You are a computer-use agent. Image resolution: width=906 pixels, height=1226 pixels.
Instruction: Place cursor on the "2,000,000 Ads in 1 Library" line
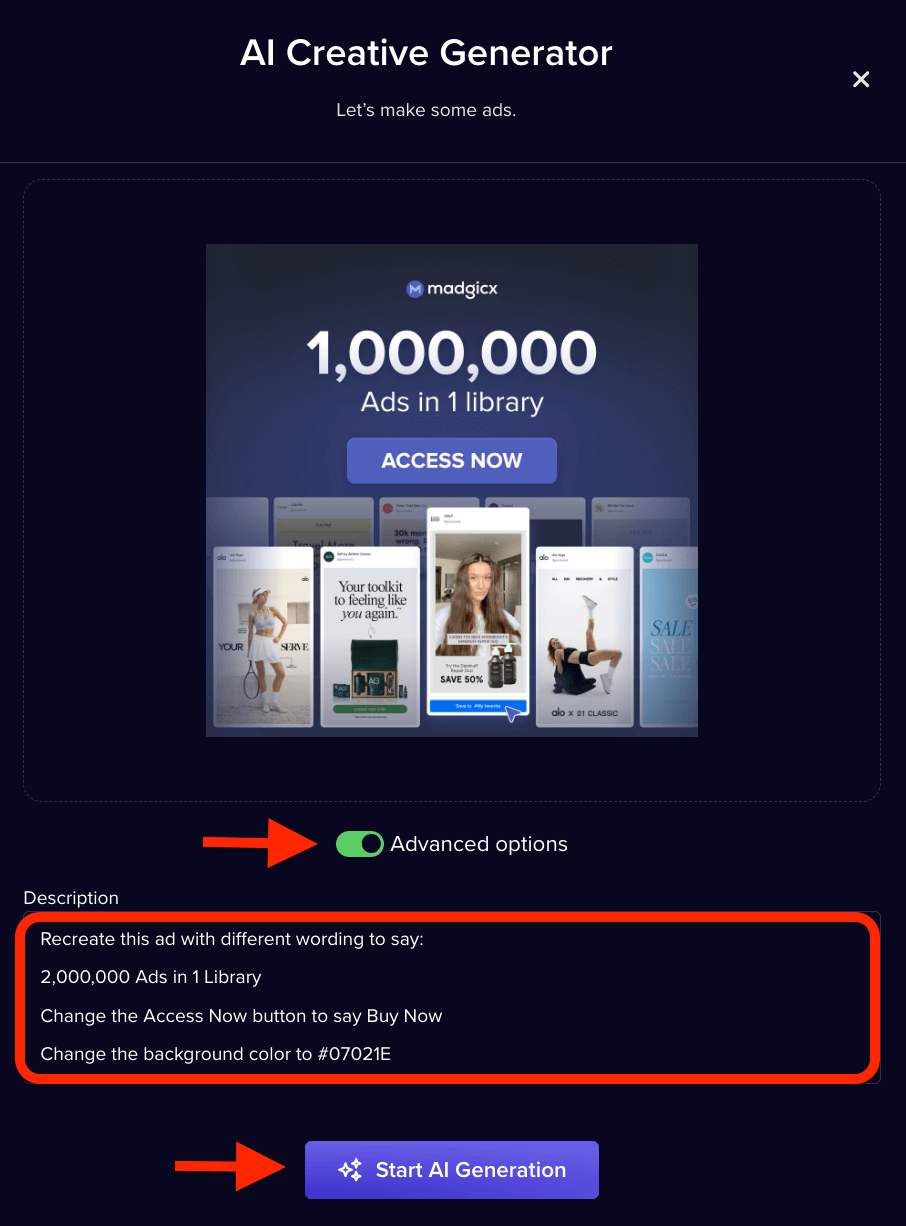point(151,977)
